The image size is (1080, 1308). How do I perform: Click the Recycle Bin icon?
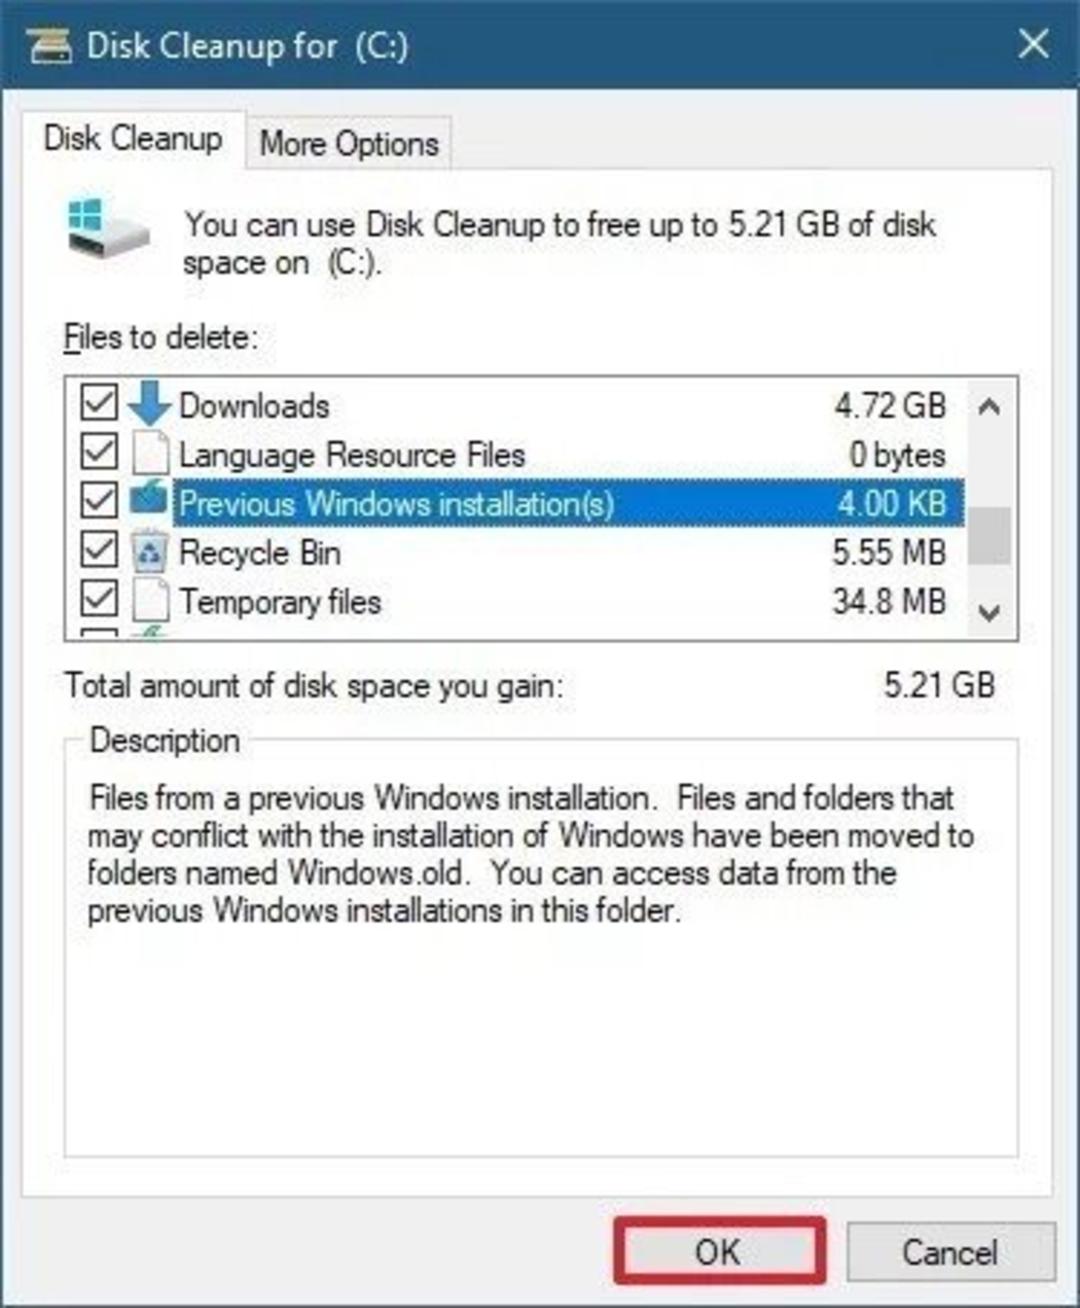[x=150, y=552]
